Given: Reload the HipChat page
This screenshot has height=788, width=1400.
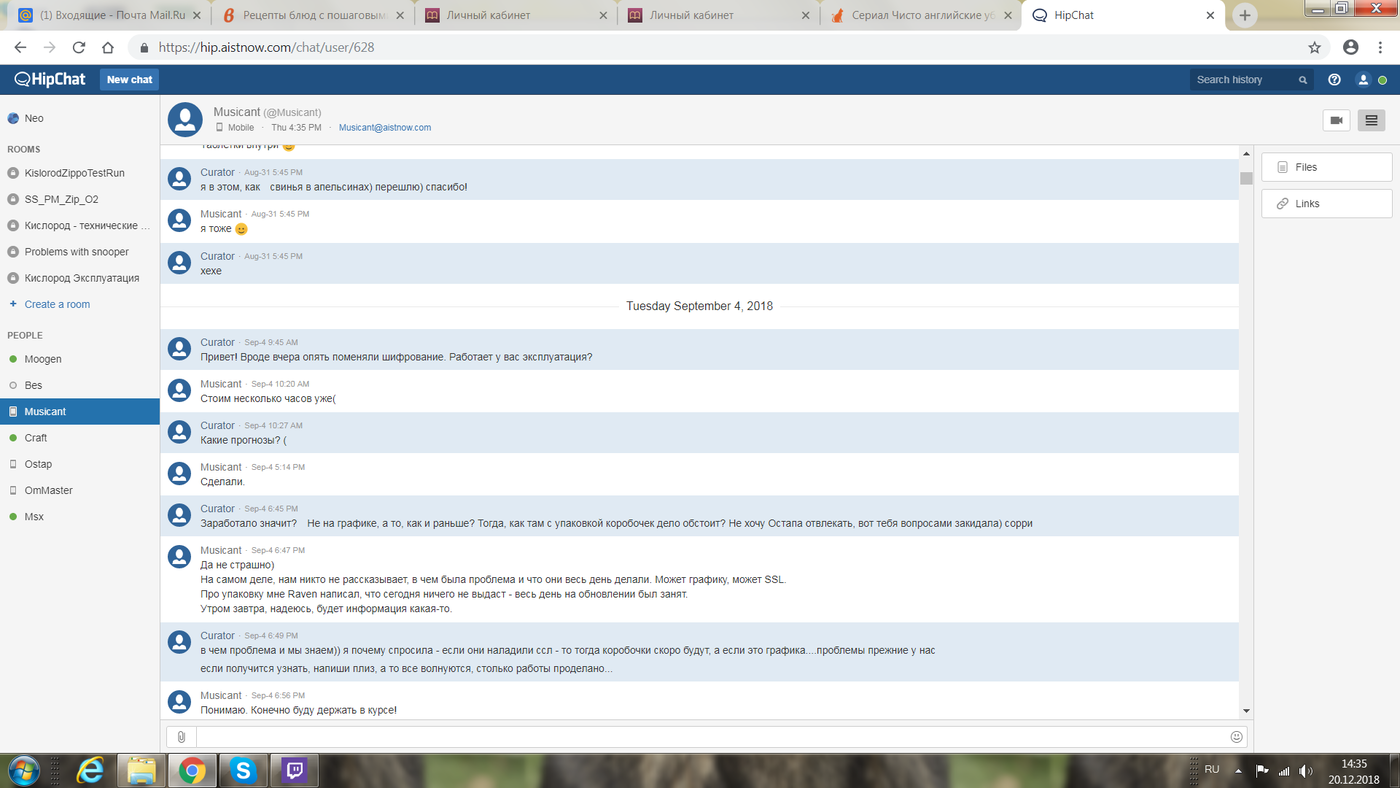Looking at the screenshot, I should (x=79, y=47).
